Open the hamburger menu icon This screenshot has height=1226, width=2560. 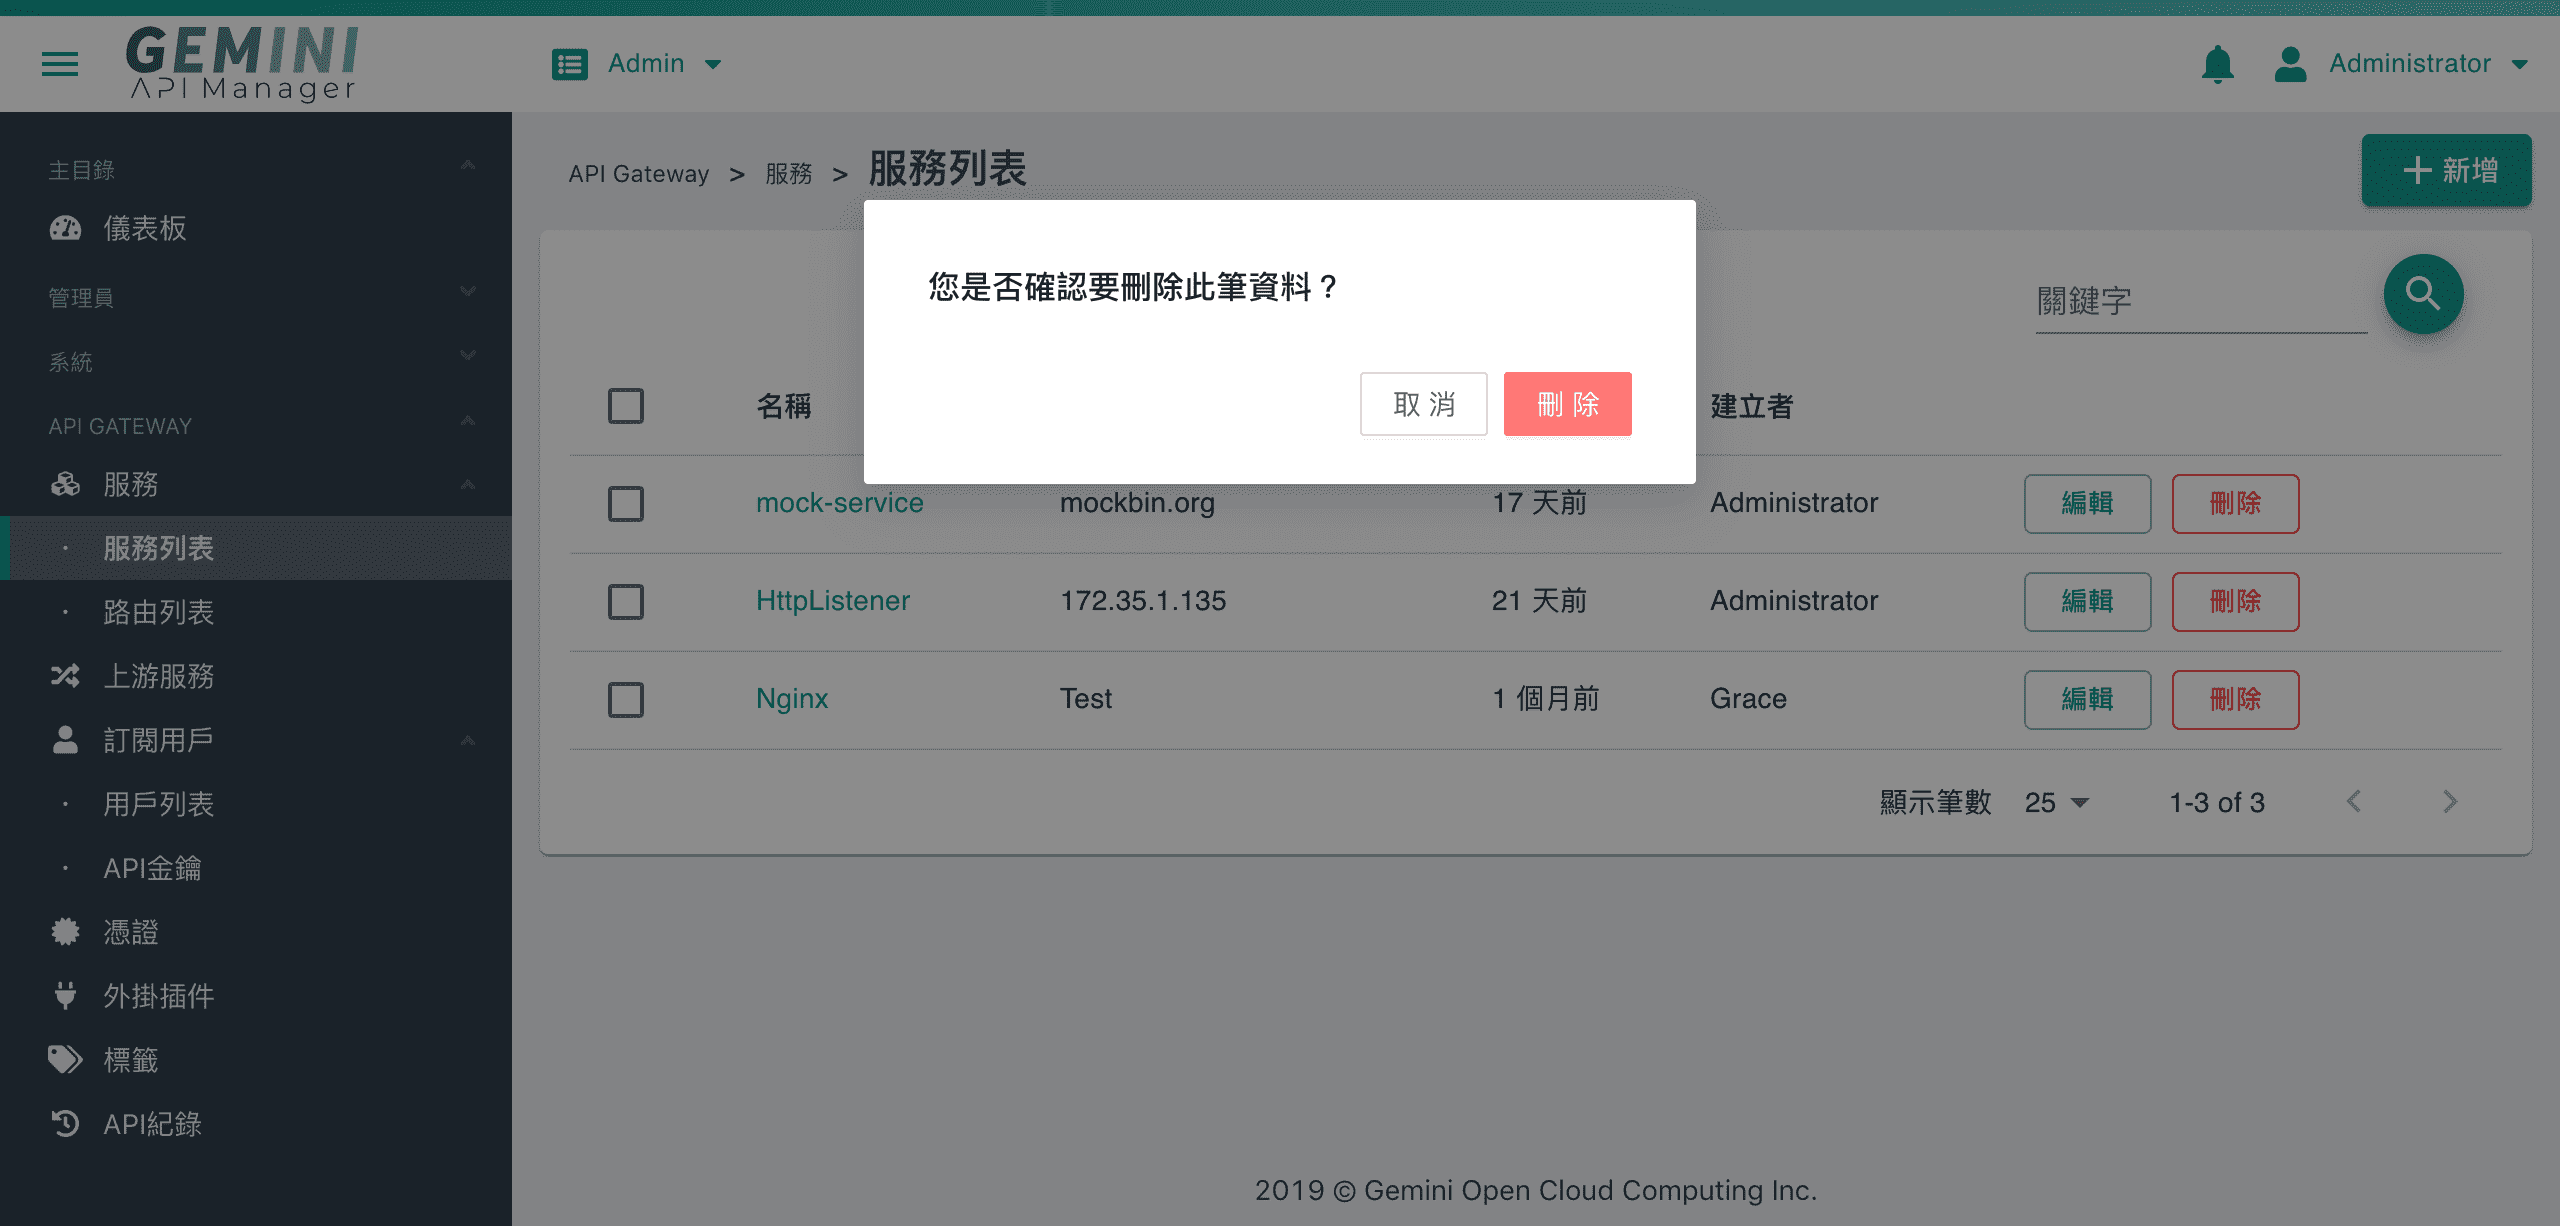[x=60, y=64]
